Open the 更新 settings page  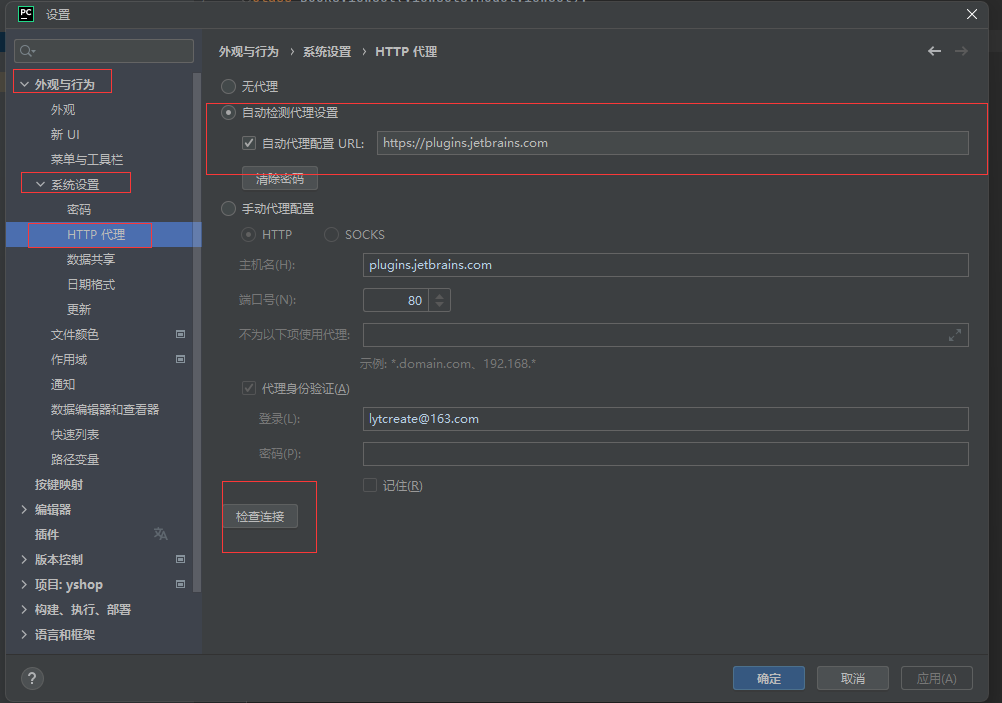tap(79, 309)
